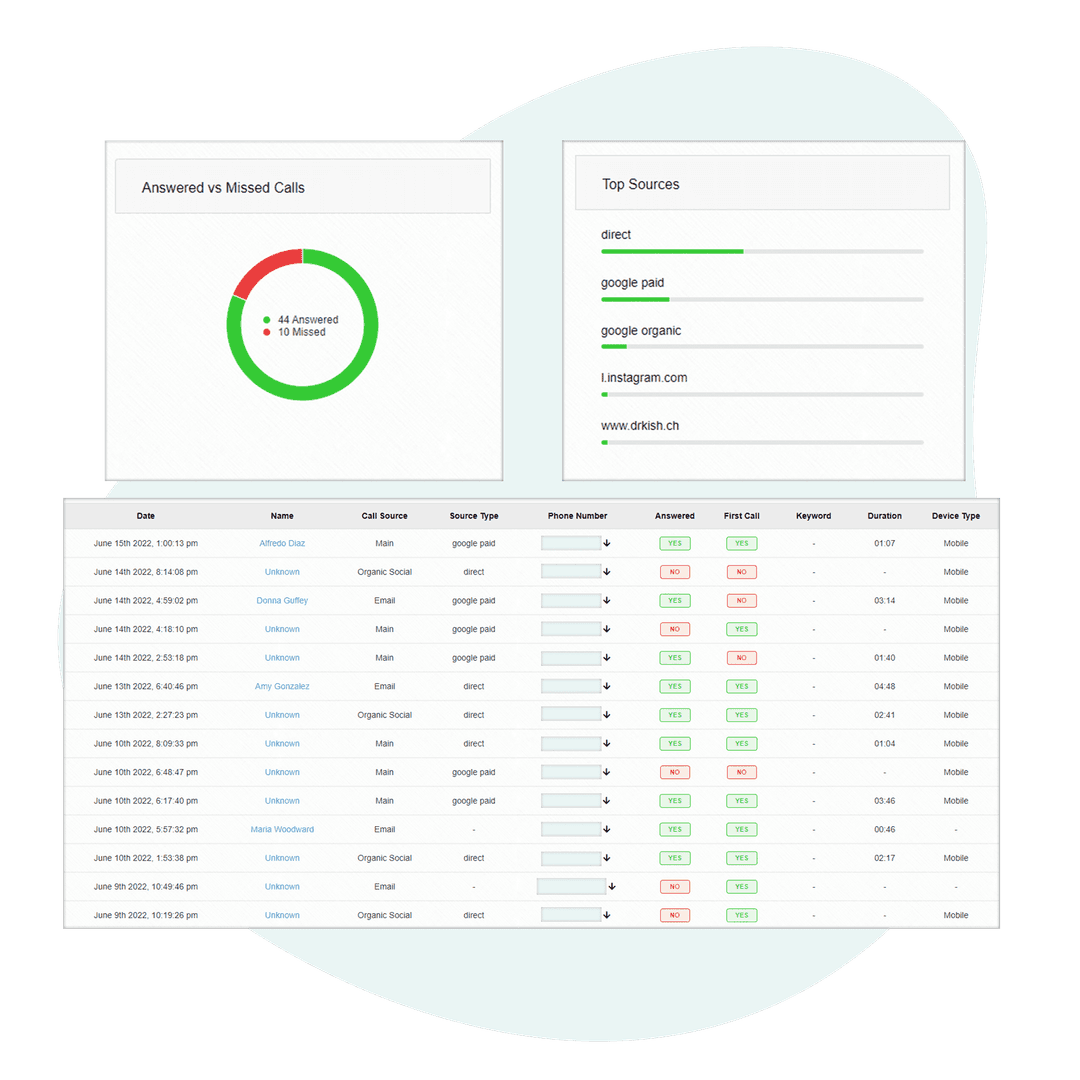The image size is (1080, 1080).
Task: Click the green Answered legend dot
Action: (267, 320)
